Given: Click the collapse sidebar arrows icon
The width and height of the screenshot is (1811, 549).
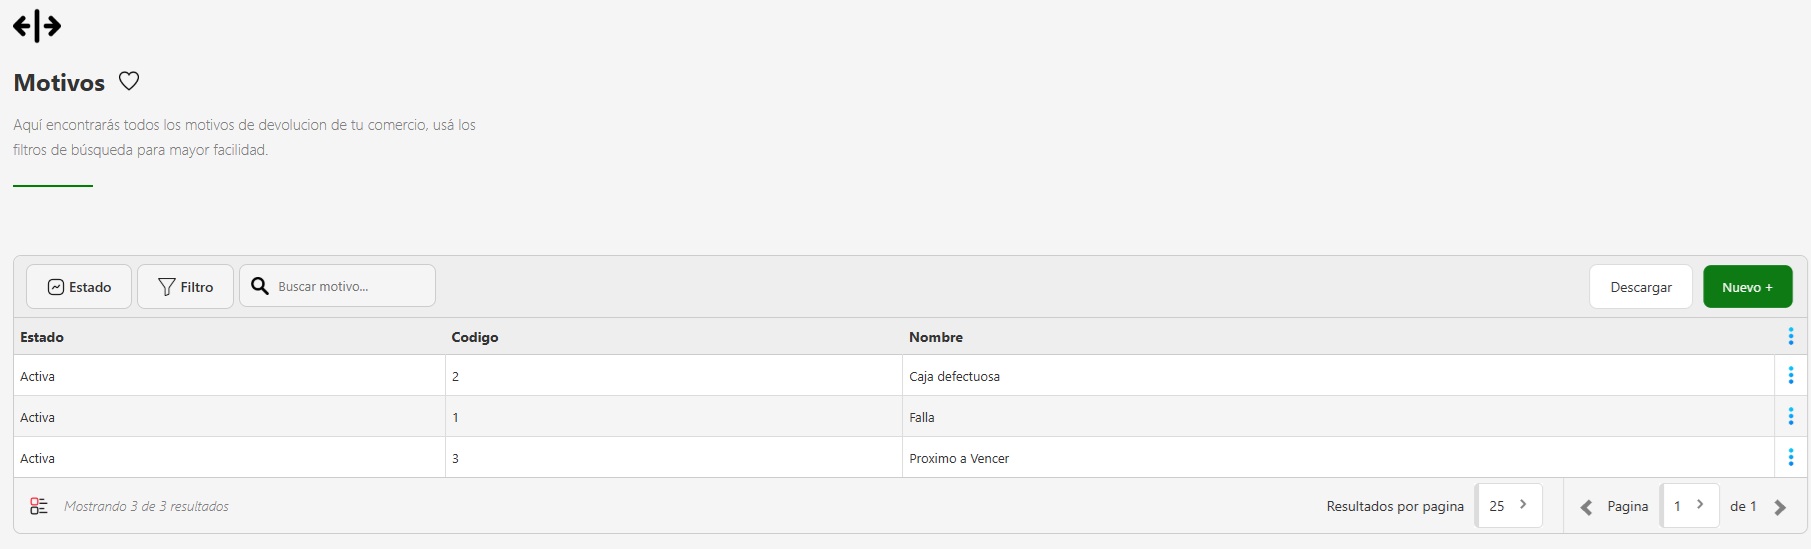Looking at the screenshot, I should [37, 26].
